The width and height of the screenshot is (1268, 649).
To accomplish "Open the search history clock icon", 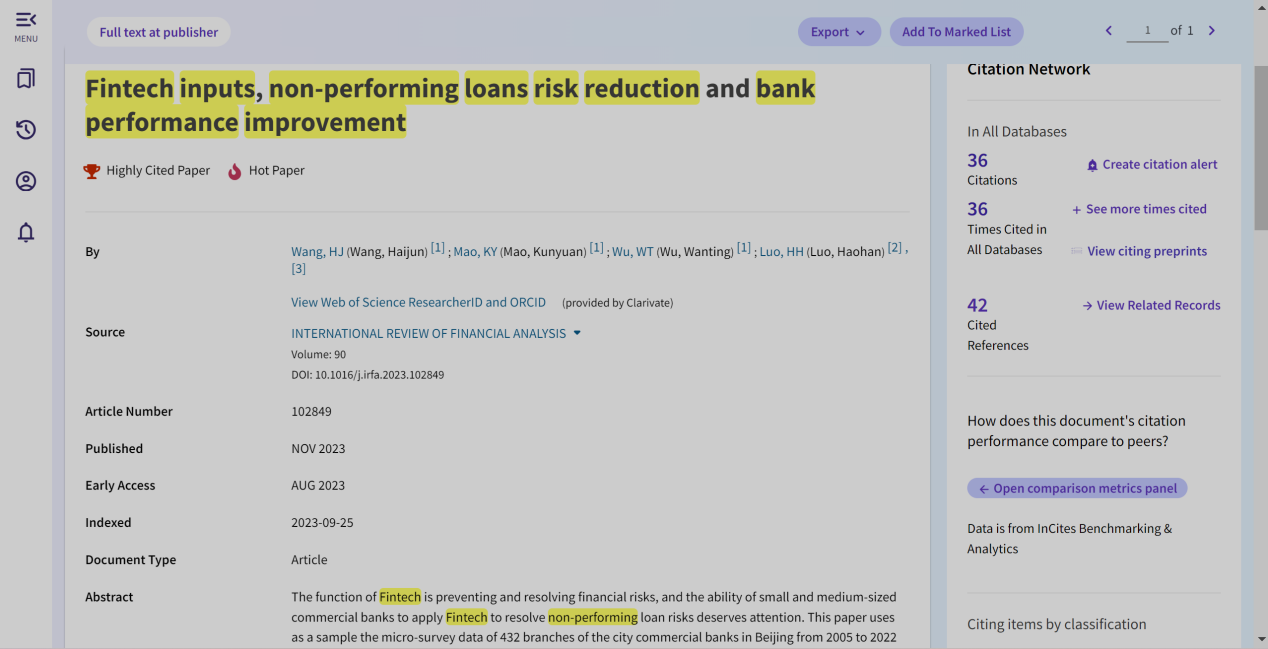I will [x=26, y=130].
